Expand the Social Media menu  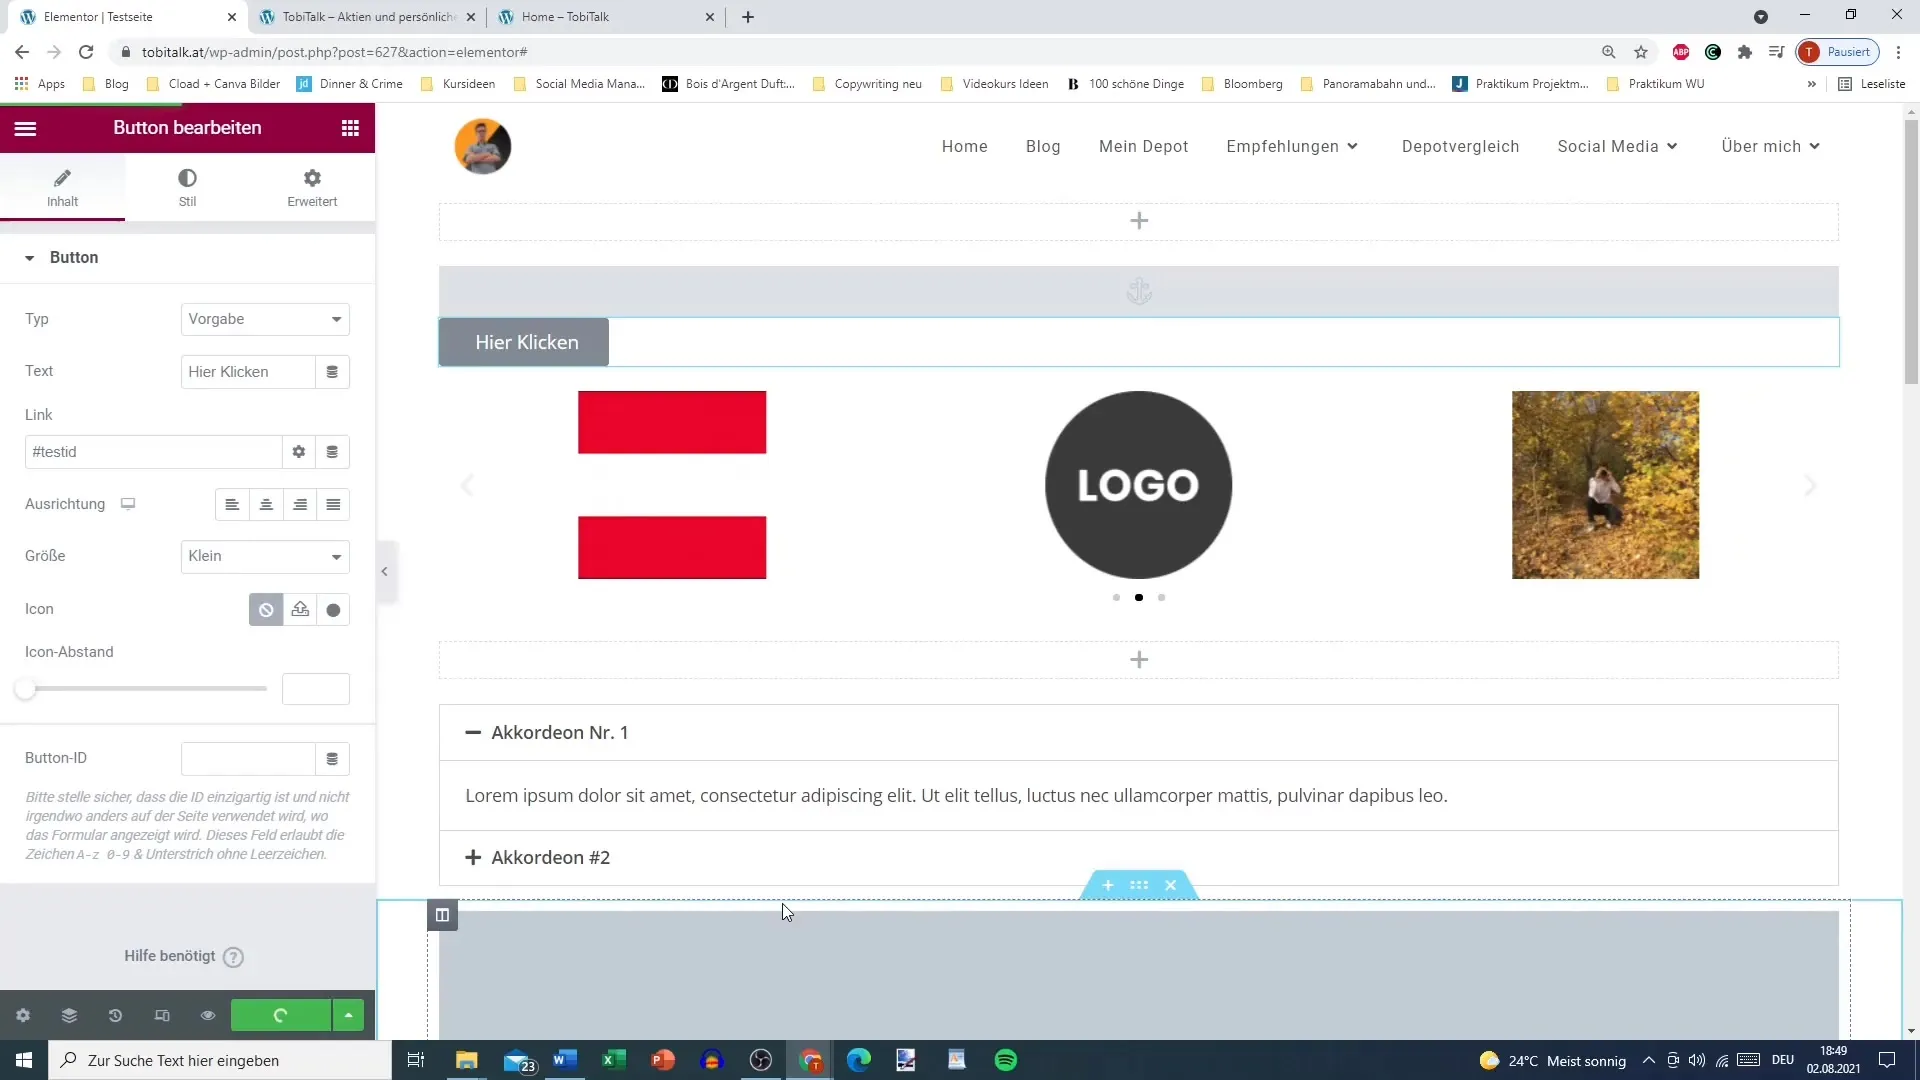1617,146
